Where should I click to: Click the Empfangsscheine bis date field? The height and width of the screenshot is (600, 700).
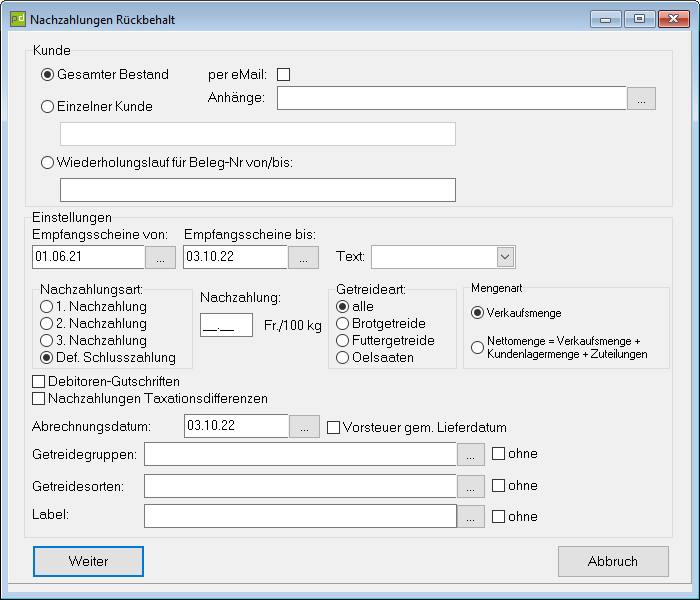(x=235, y=257)
